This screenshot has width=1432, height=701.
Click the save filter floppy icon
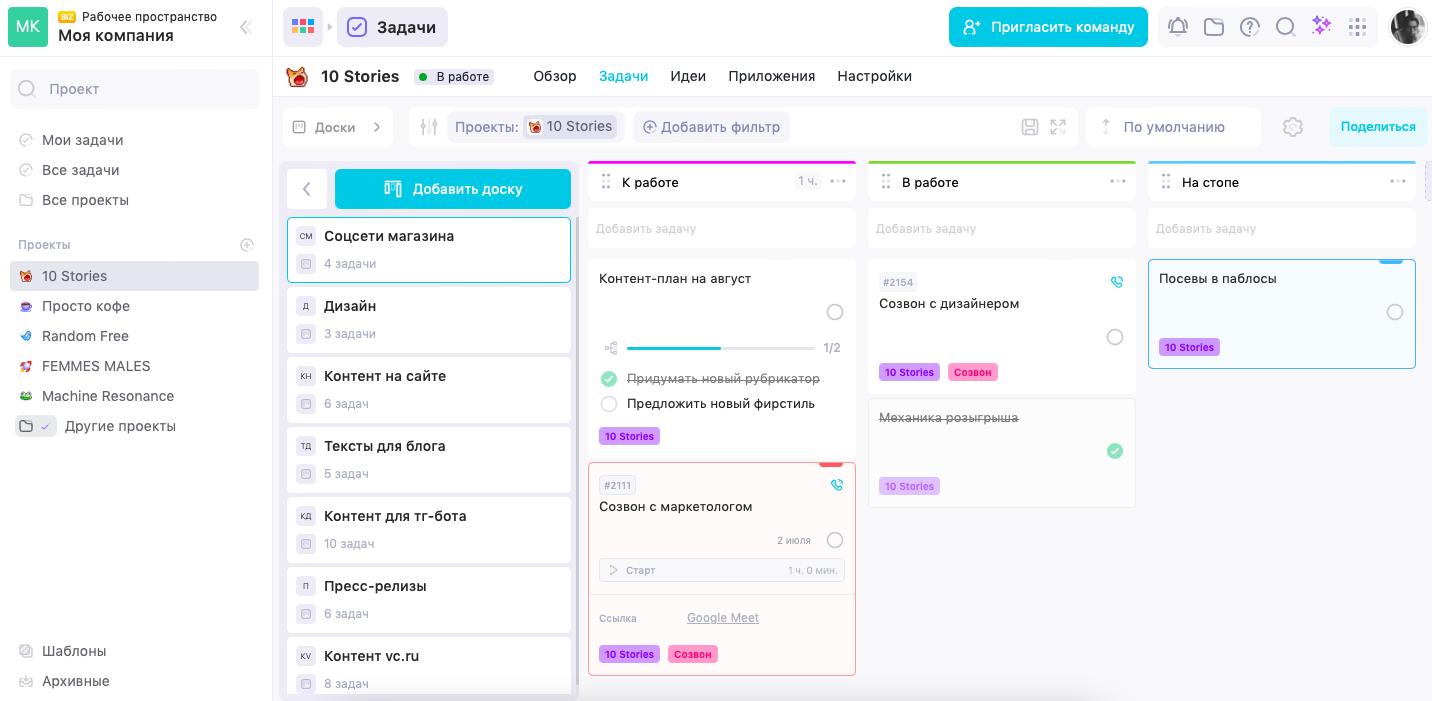(x=1030, y=127)
